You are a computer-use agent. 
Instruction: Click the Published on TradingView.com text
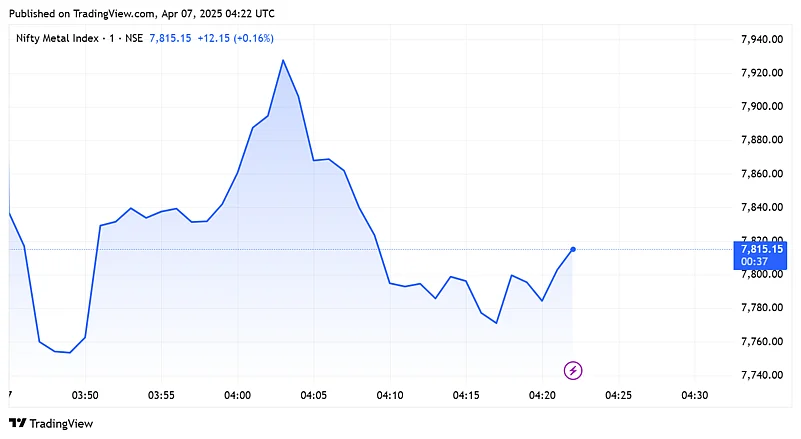coord(140,13)
